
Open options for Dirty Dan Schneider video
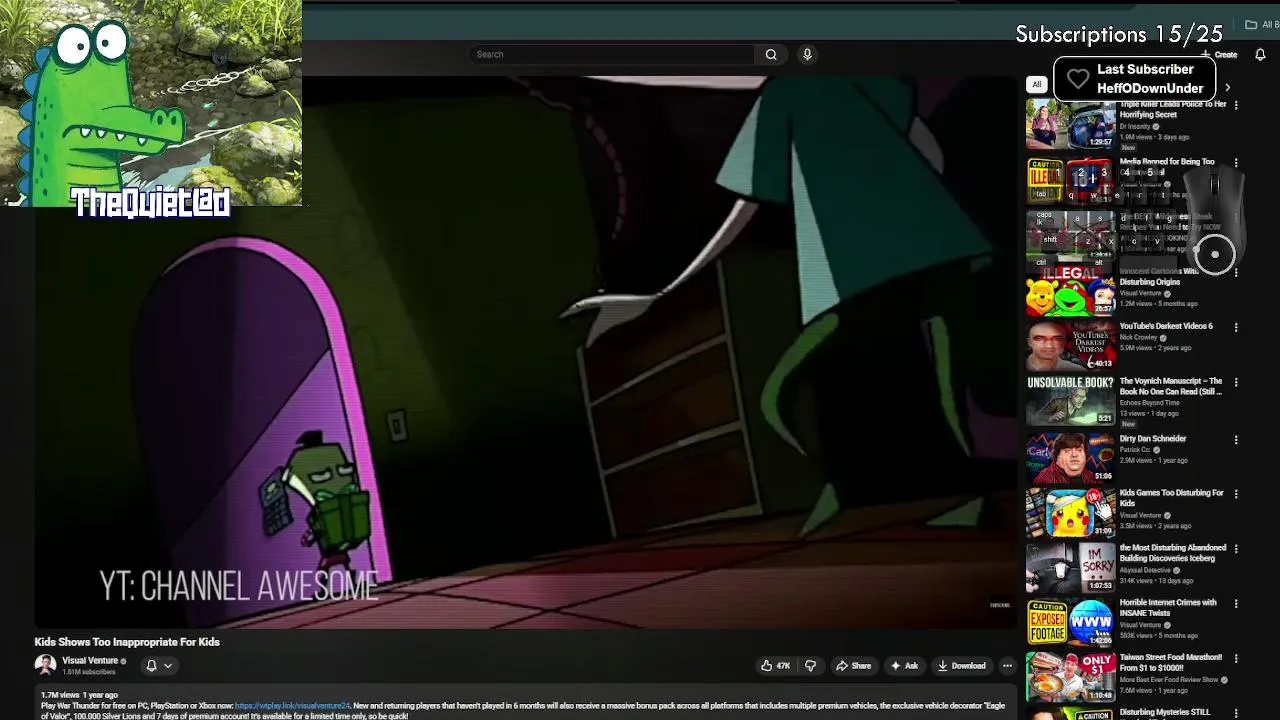coord(1236,440)
